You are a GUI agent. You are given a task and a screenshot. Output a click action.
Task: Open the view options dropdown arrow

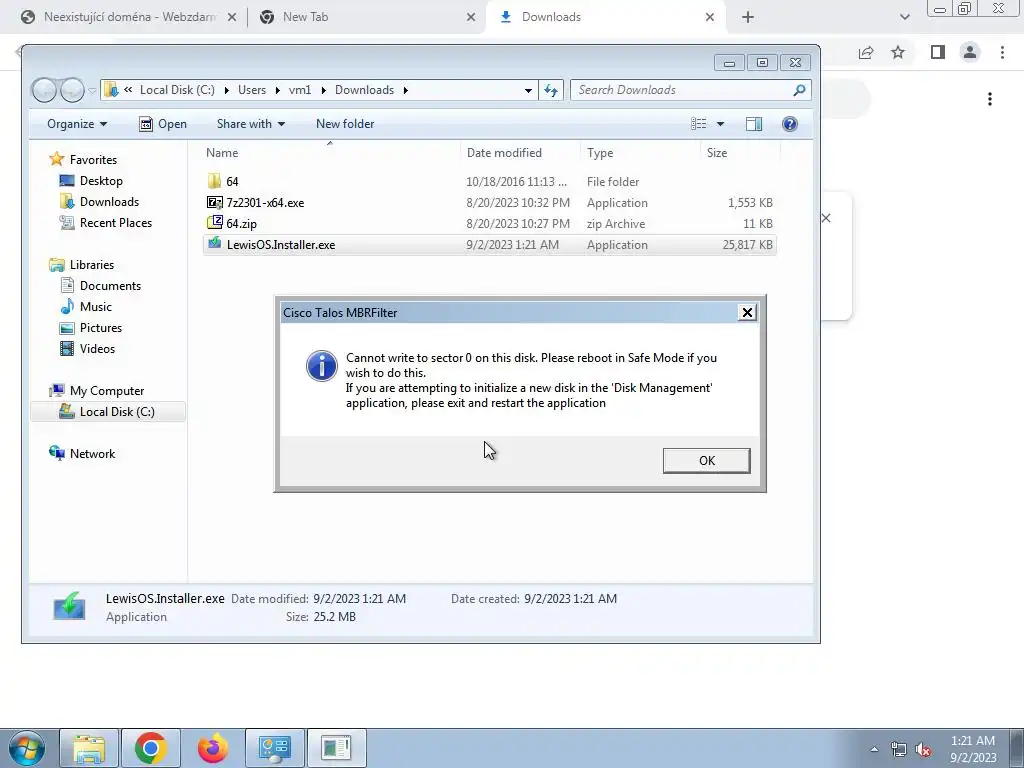tap(720, 124)
